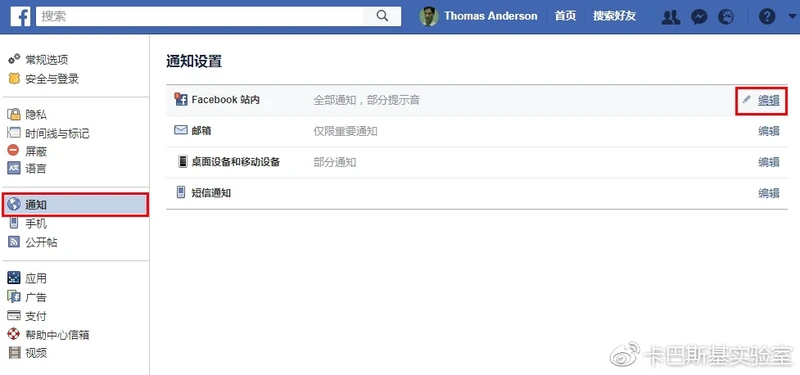Click the search magnifier button
Image resolution: width=800 pixels, height=375 pixels.
click(x=382, y=16)
